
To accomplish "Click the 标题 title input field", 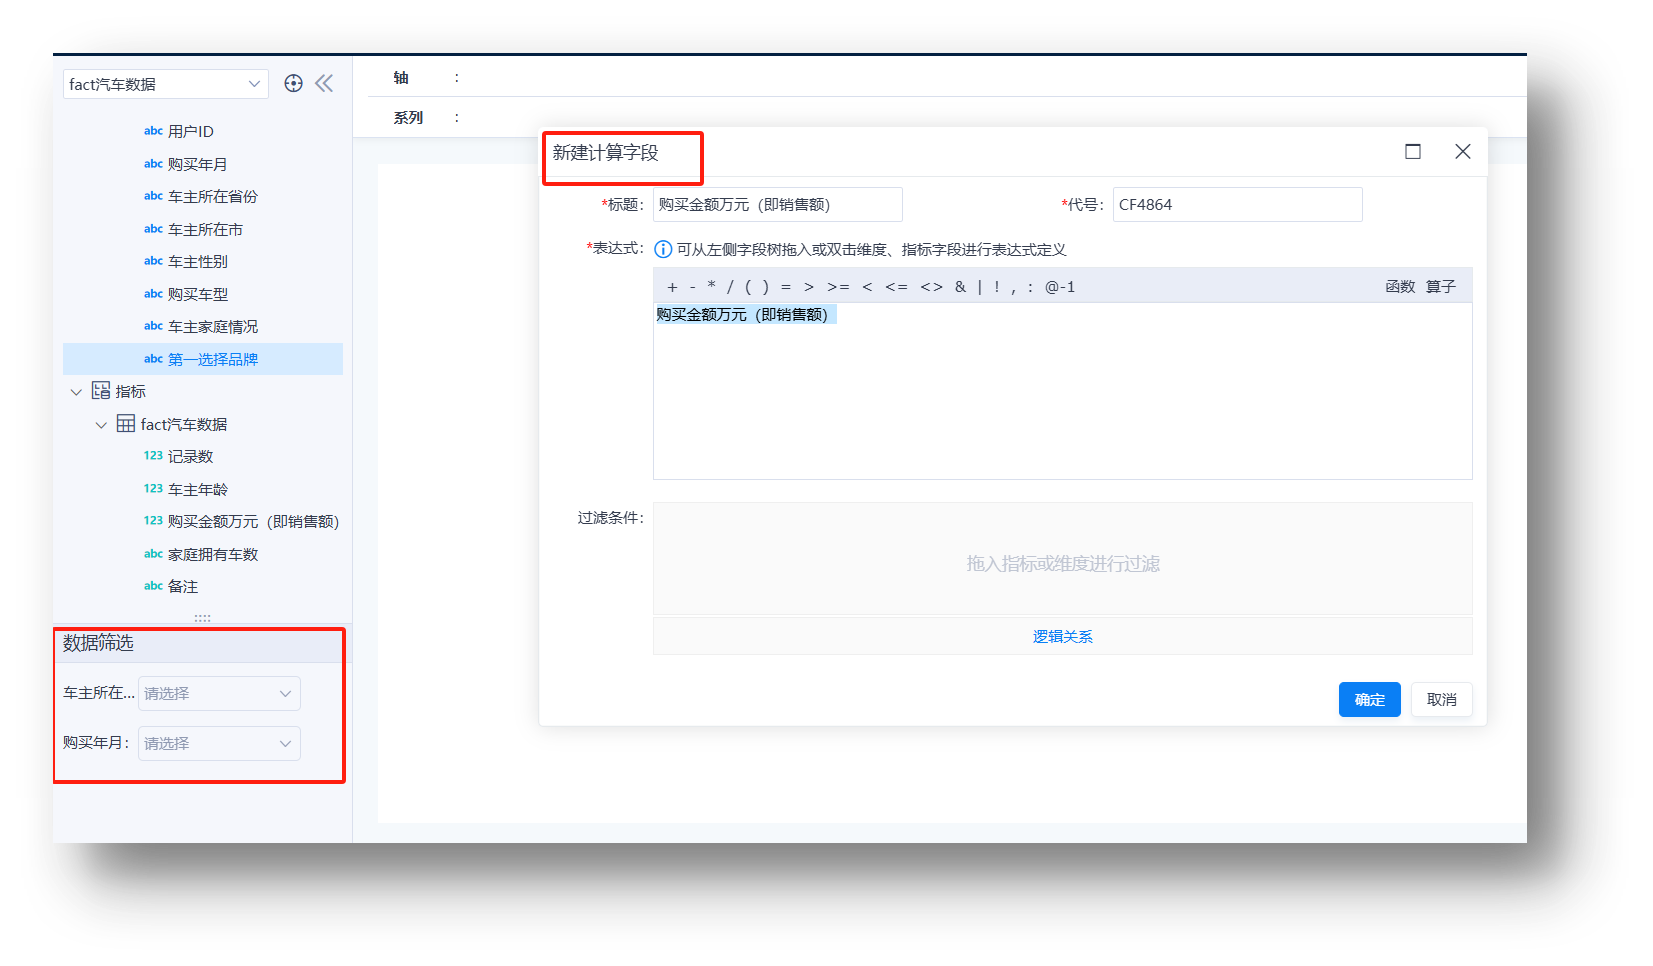I will coord(777,205).
